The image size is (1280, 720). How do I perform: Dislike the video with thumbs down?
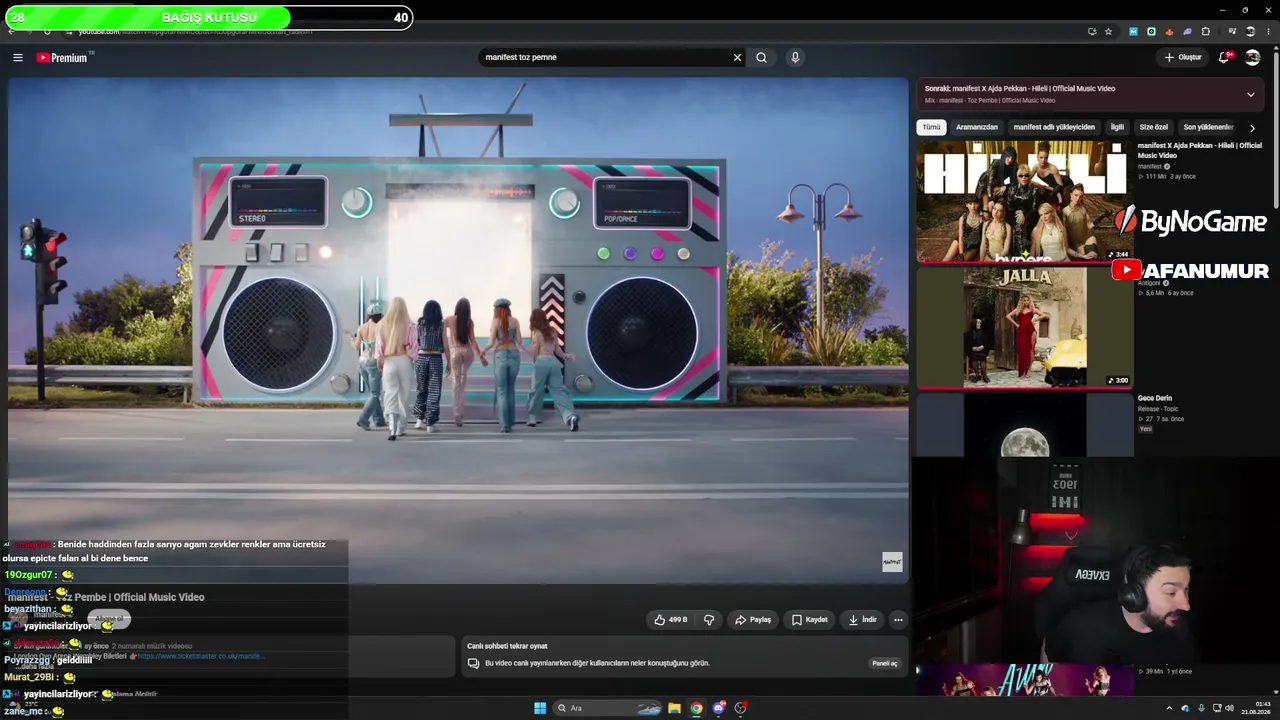coord(709,620)
